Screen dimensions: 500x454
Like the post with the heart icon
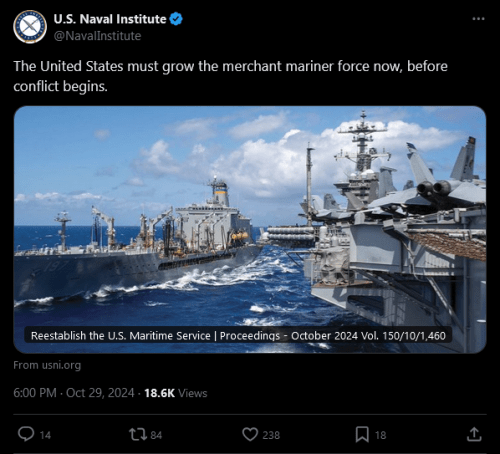(250, 434)
